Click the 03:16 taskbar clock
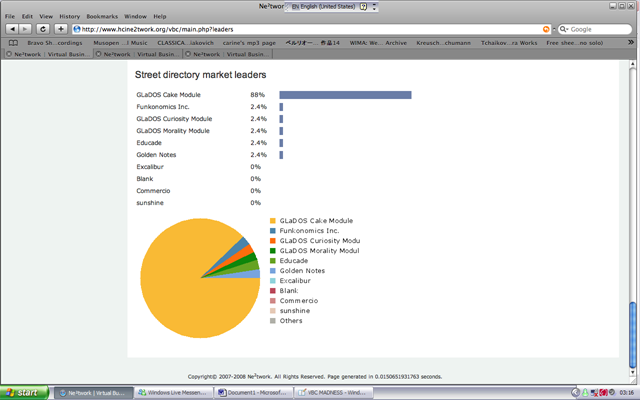The image size is (640, 400). tap(627, 393)
